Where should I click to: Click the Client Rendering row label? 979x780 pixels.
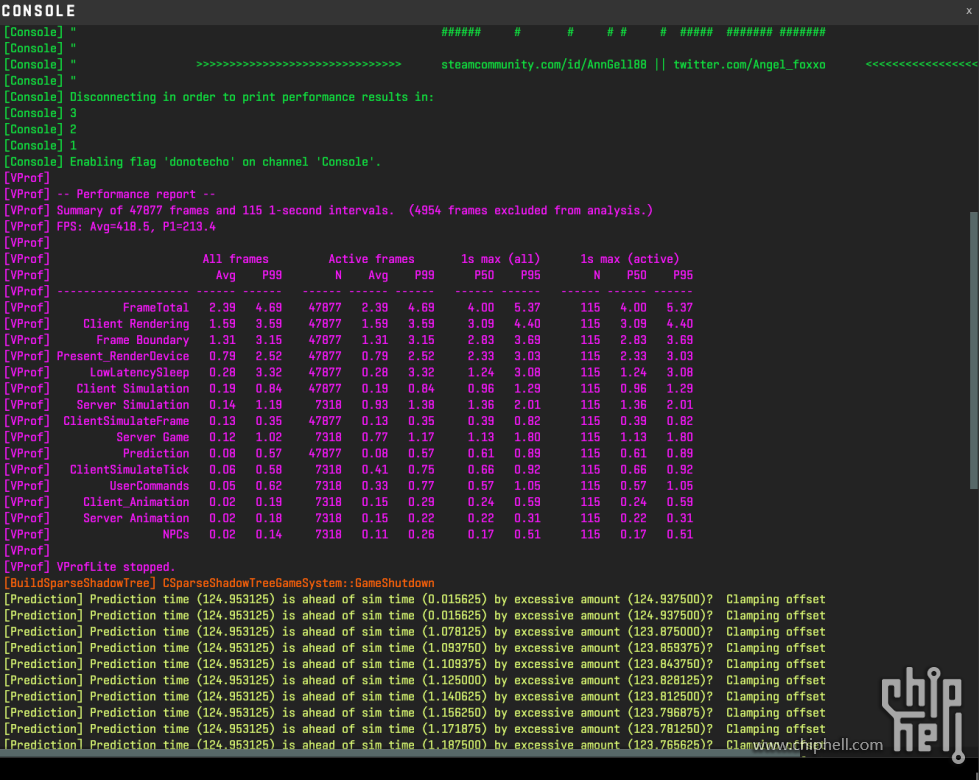point(136,324)
